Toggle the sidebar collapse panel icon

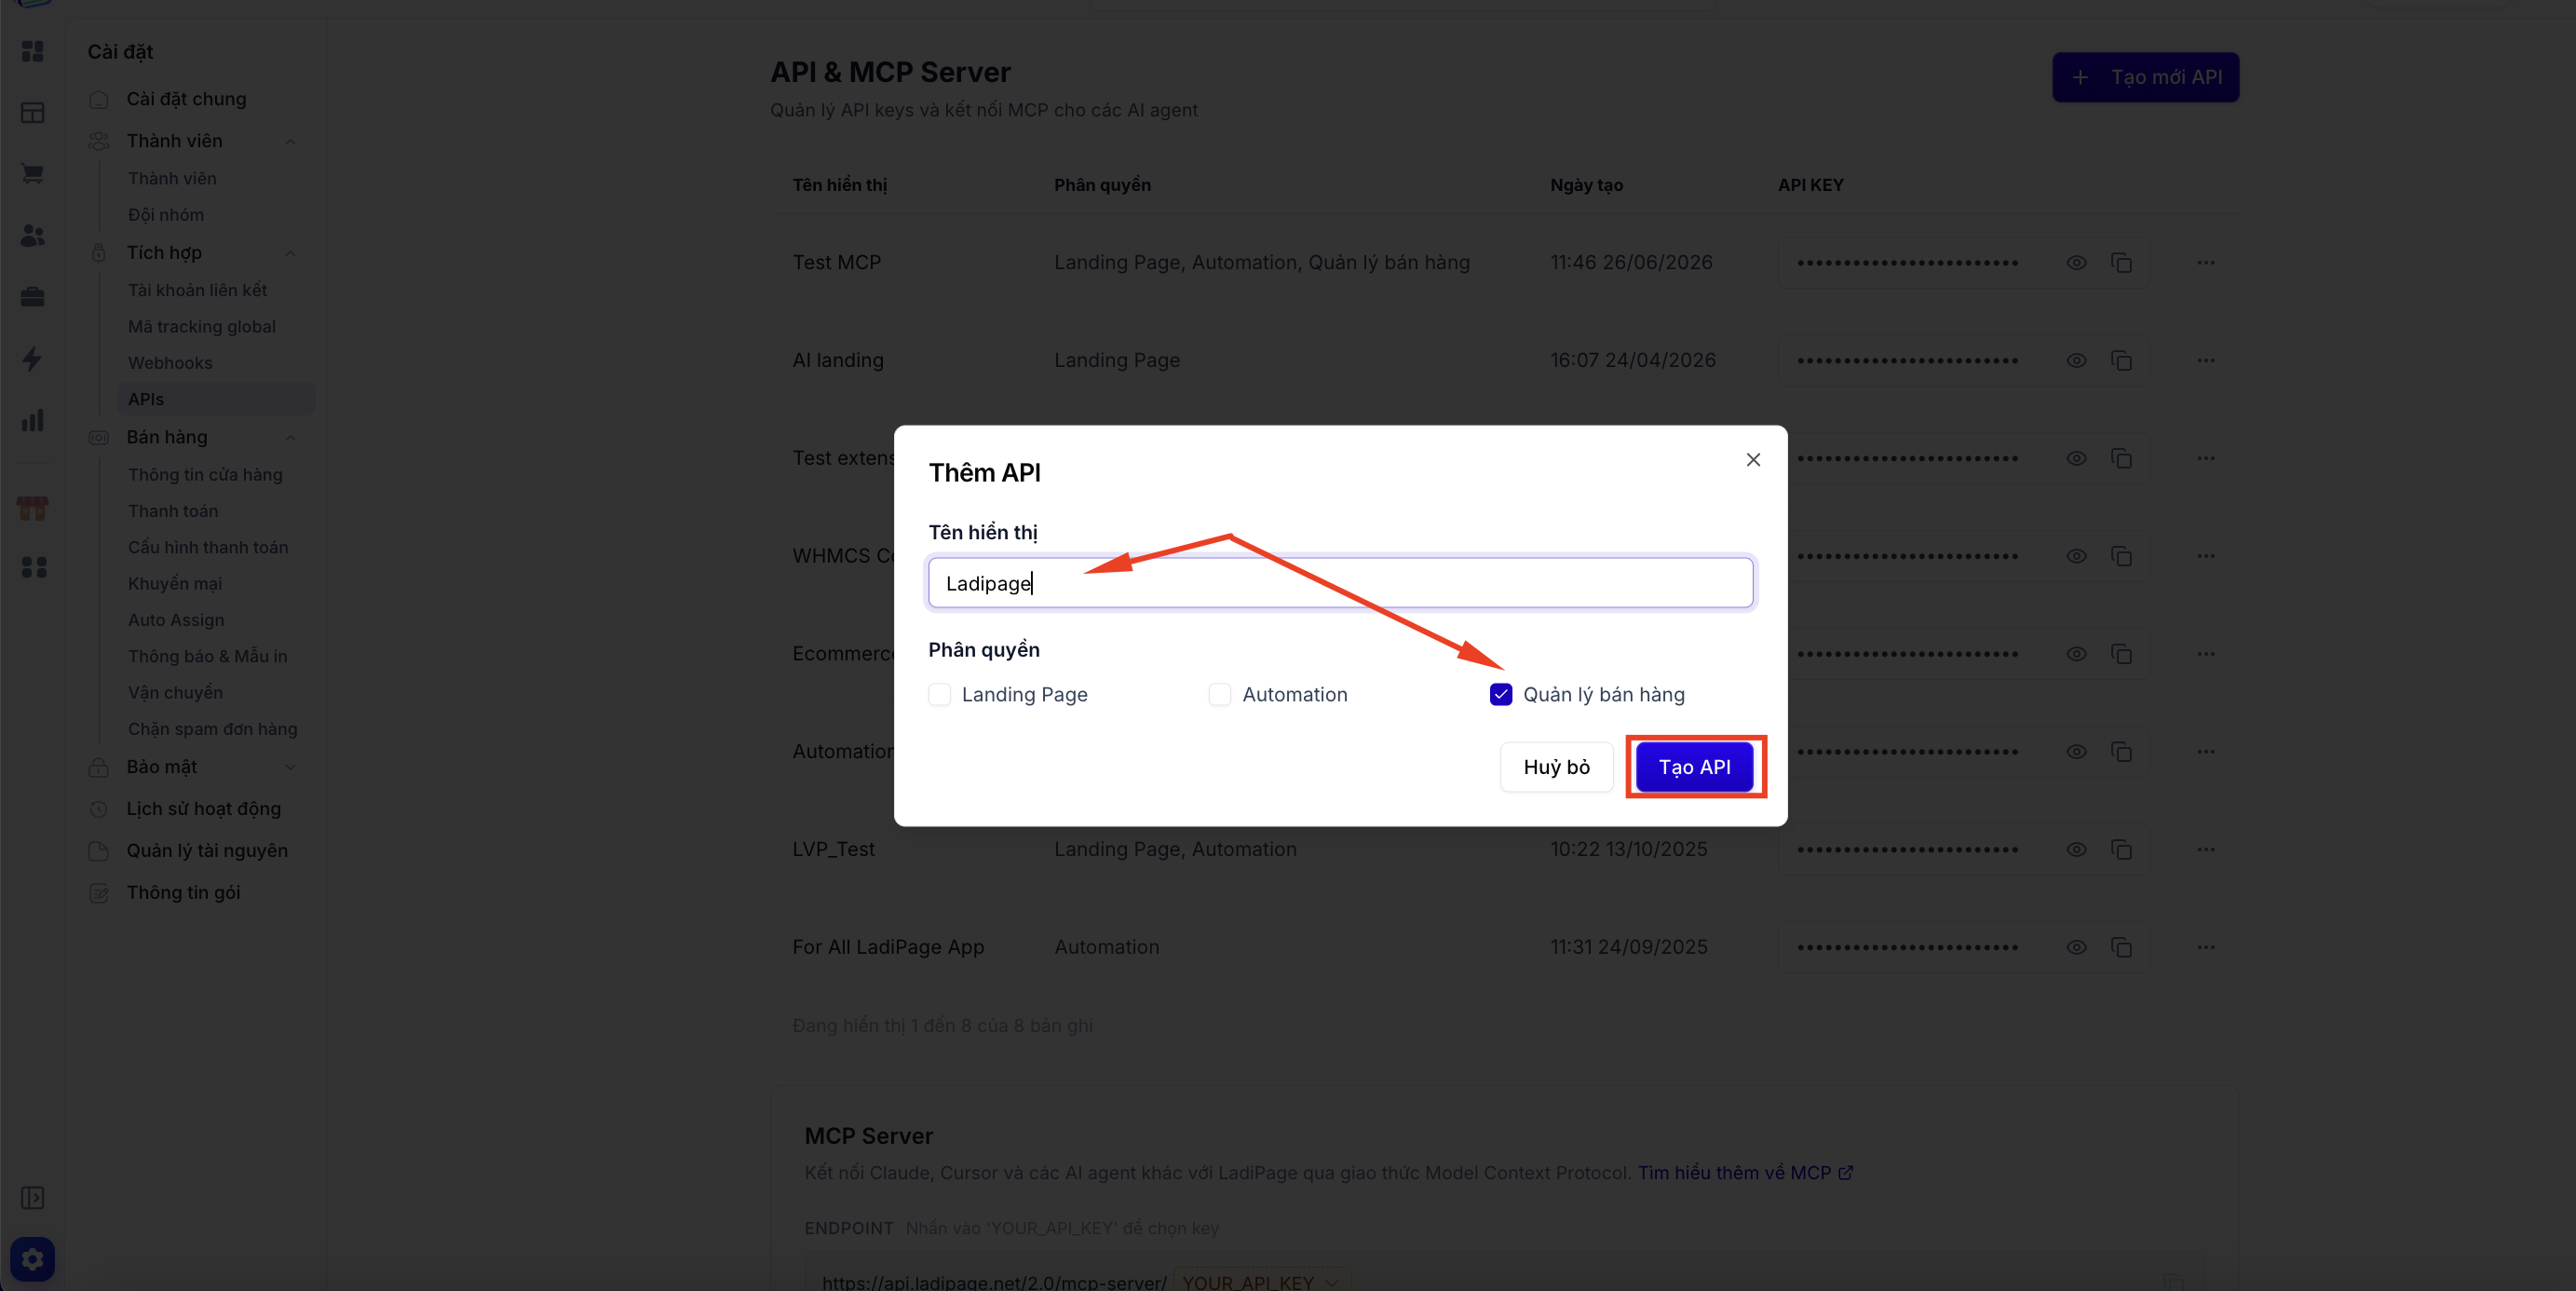pyautogui.click(x=32, y=1198)
